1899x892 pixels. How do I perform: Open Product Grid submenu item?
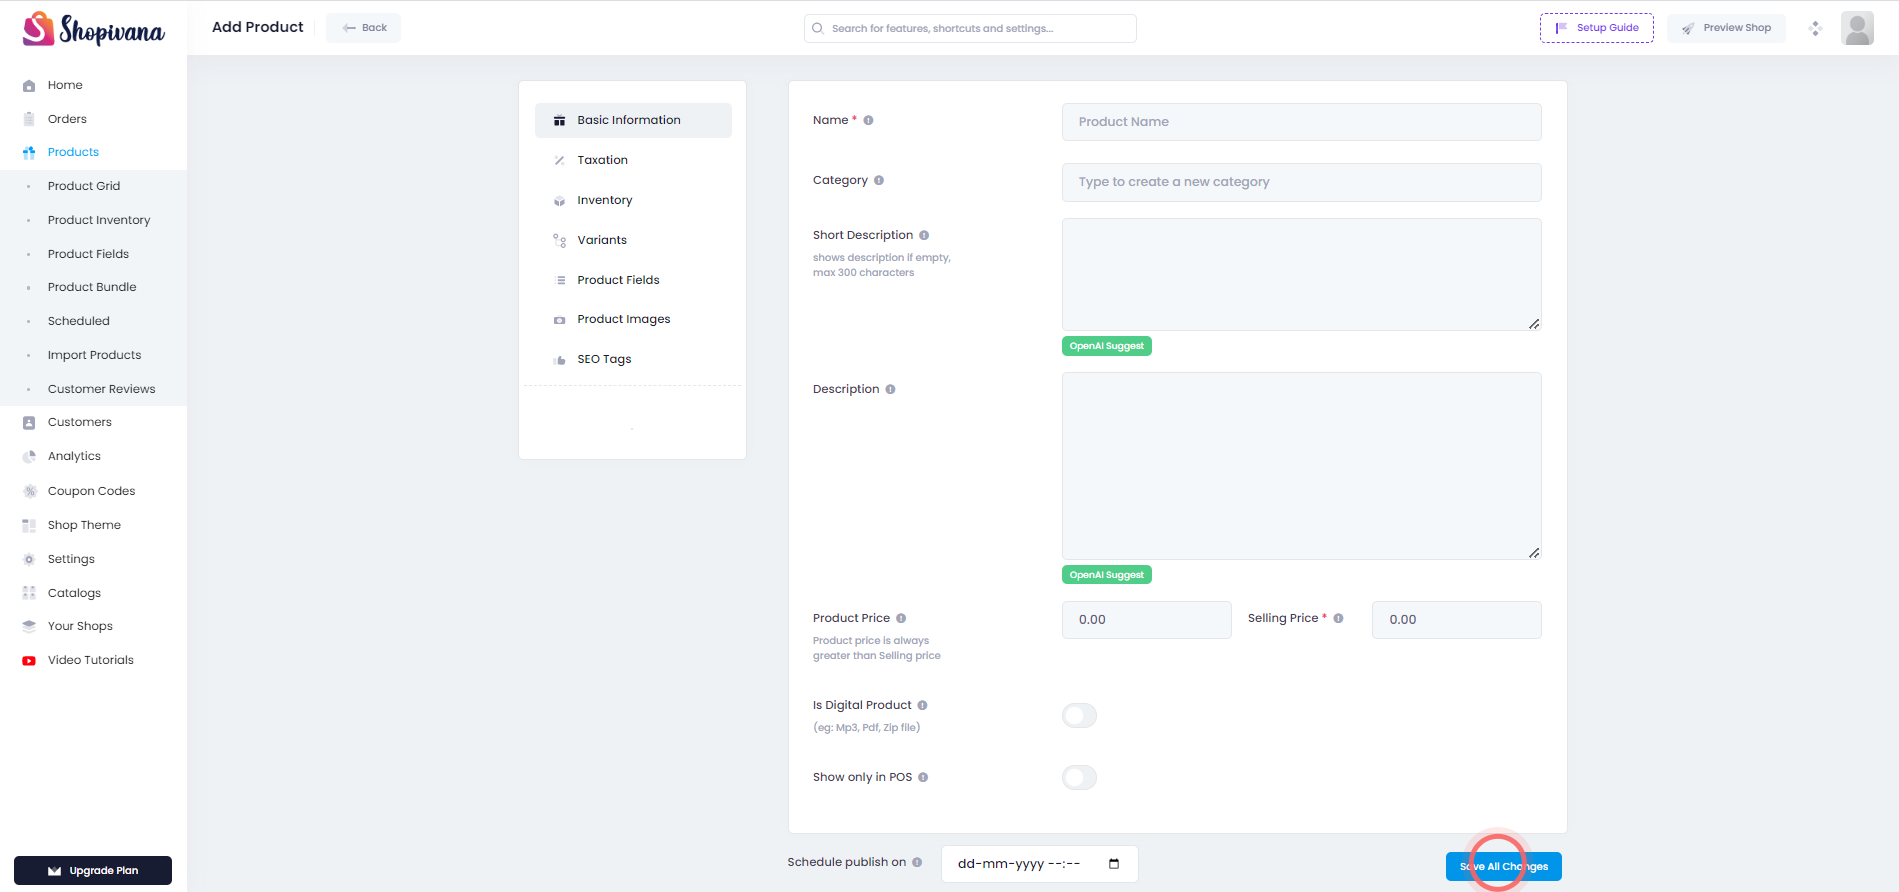84,186
